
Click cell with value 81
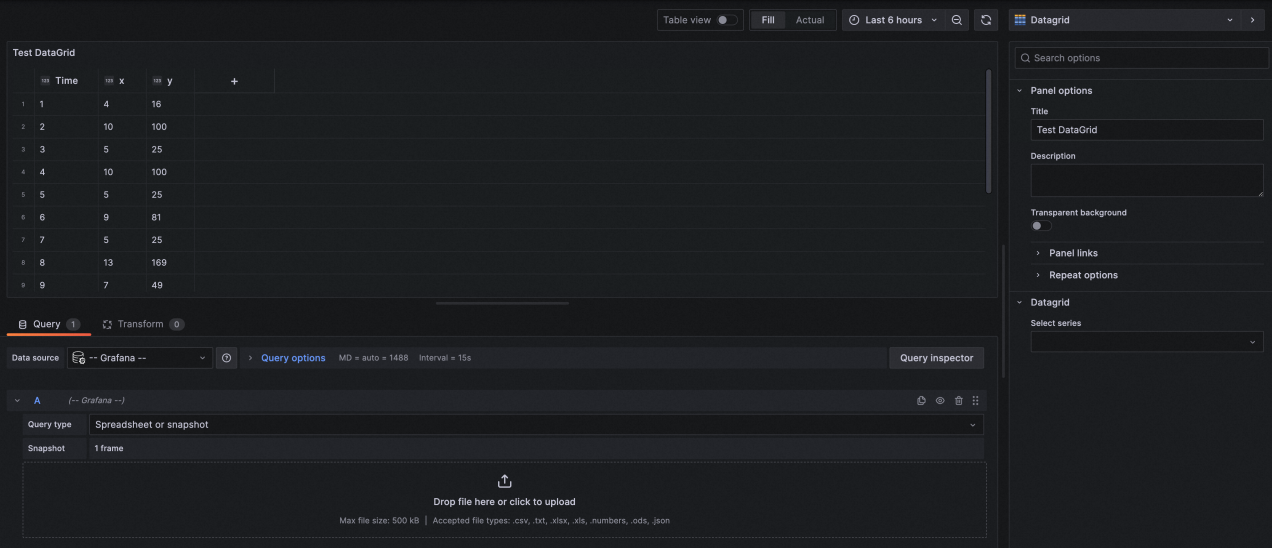coord(170,217)
